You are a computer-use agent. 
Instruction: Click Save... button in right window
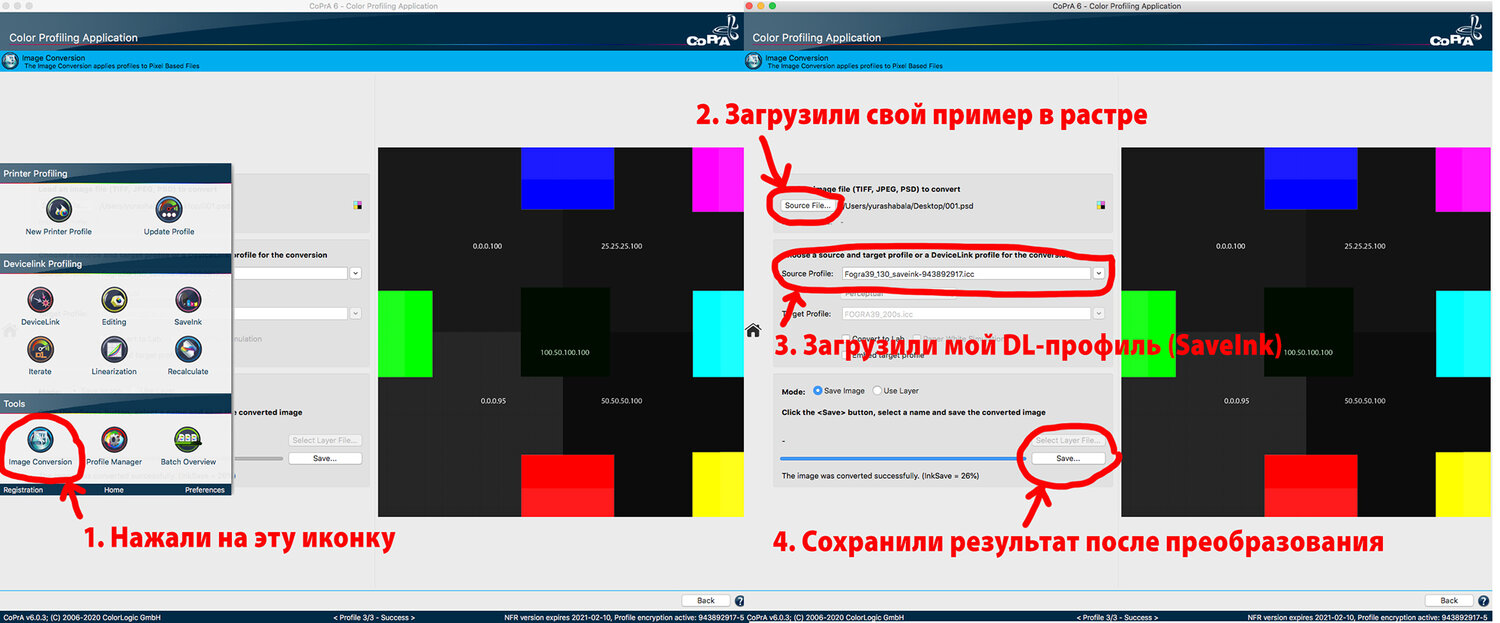1068,458
